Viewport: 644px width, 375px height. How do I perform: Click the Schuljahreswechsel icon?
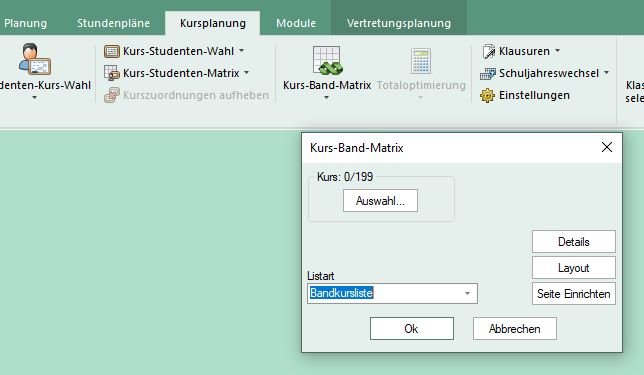[x=488, y=73]
